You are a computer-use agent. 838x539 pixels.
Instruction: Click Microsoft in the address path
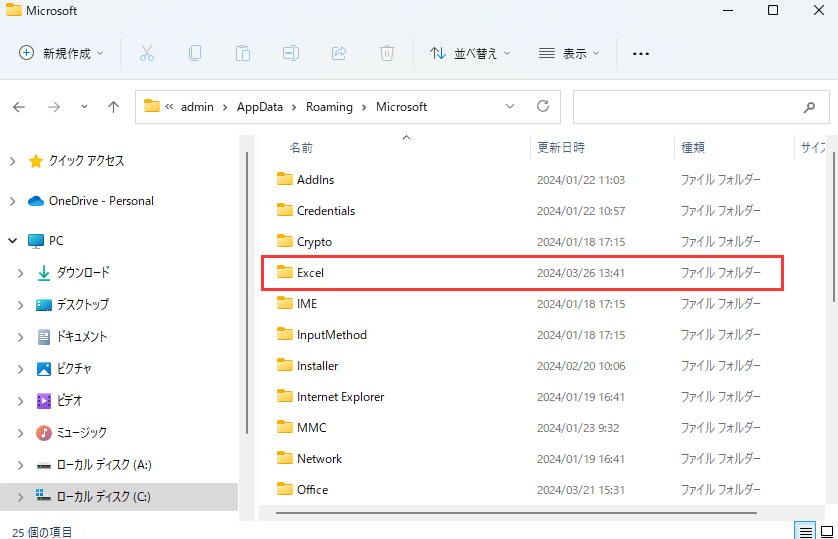(401, 107)
